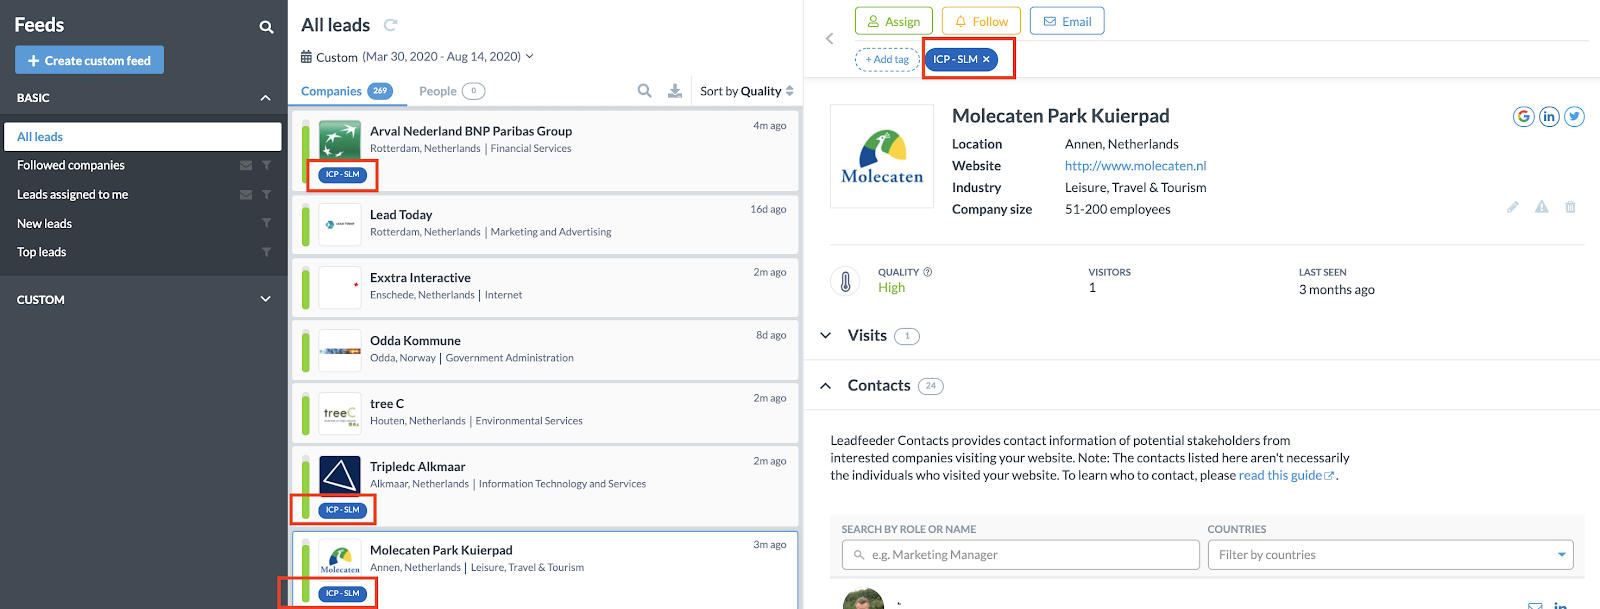Click the search by role or name field
Screen dimensions: 1600x609
point(1020,555)
